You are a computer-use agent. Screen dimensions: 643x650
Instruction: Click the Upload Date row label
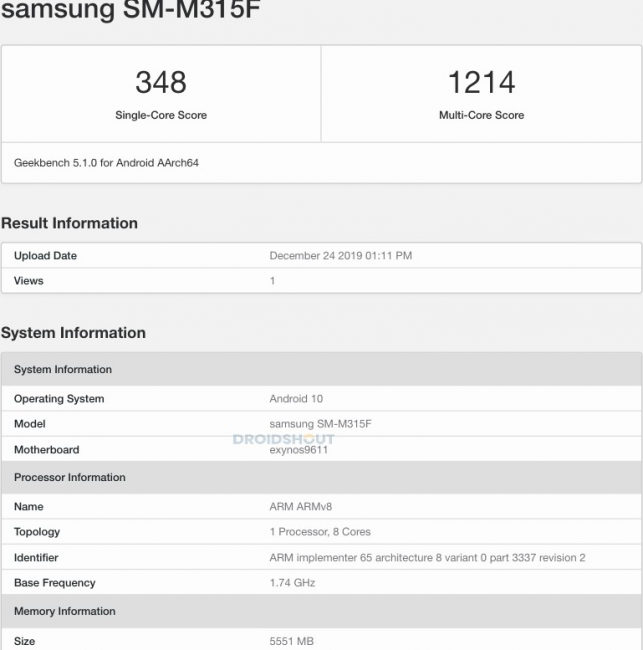click(x=45, y=256)
